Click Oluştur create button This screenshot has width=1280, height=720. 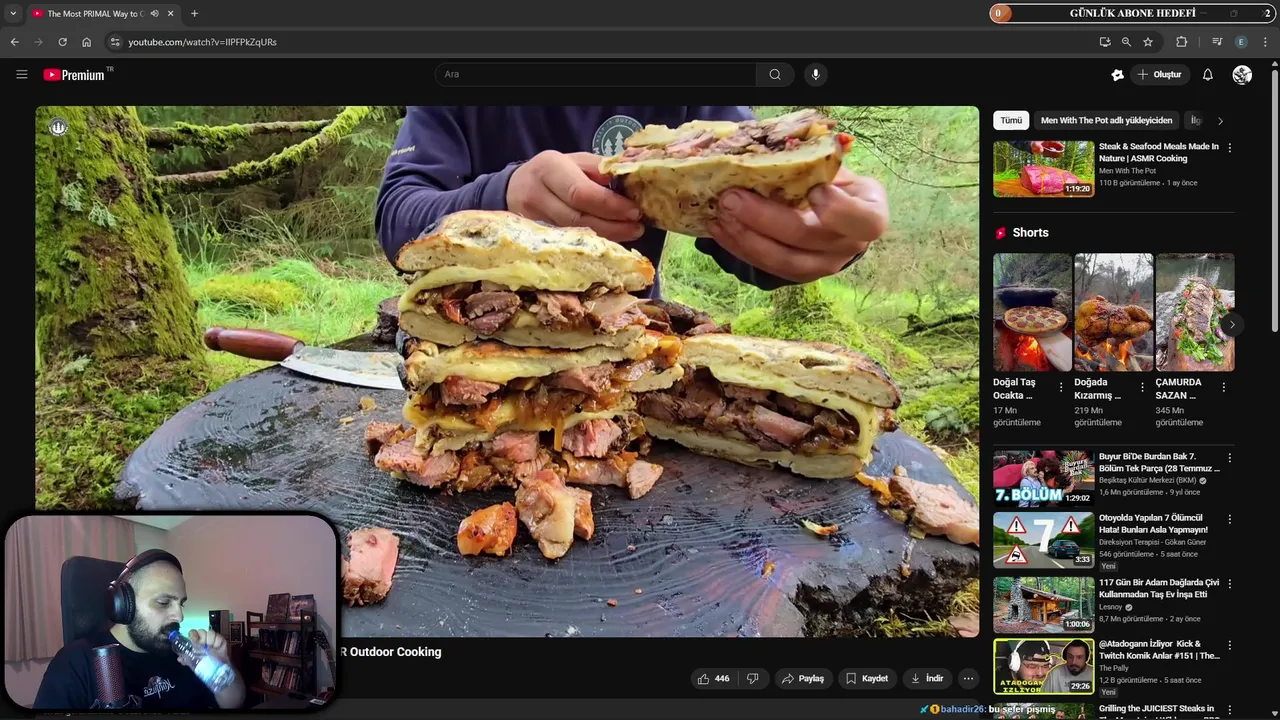tap(1159, 74)
